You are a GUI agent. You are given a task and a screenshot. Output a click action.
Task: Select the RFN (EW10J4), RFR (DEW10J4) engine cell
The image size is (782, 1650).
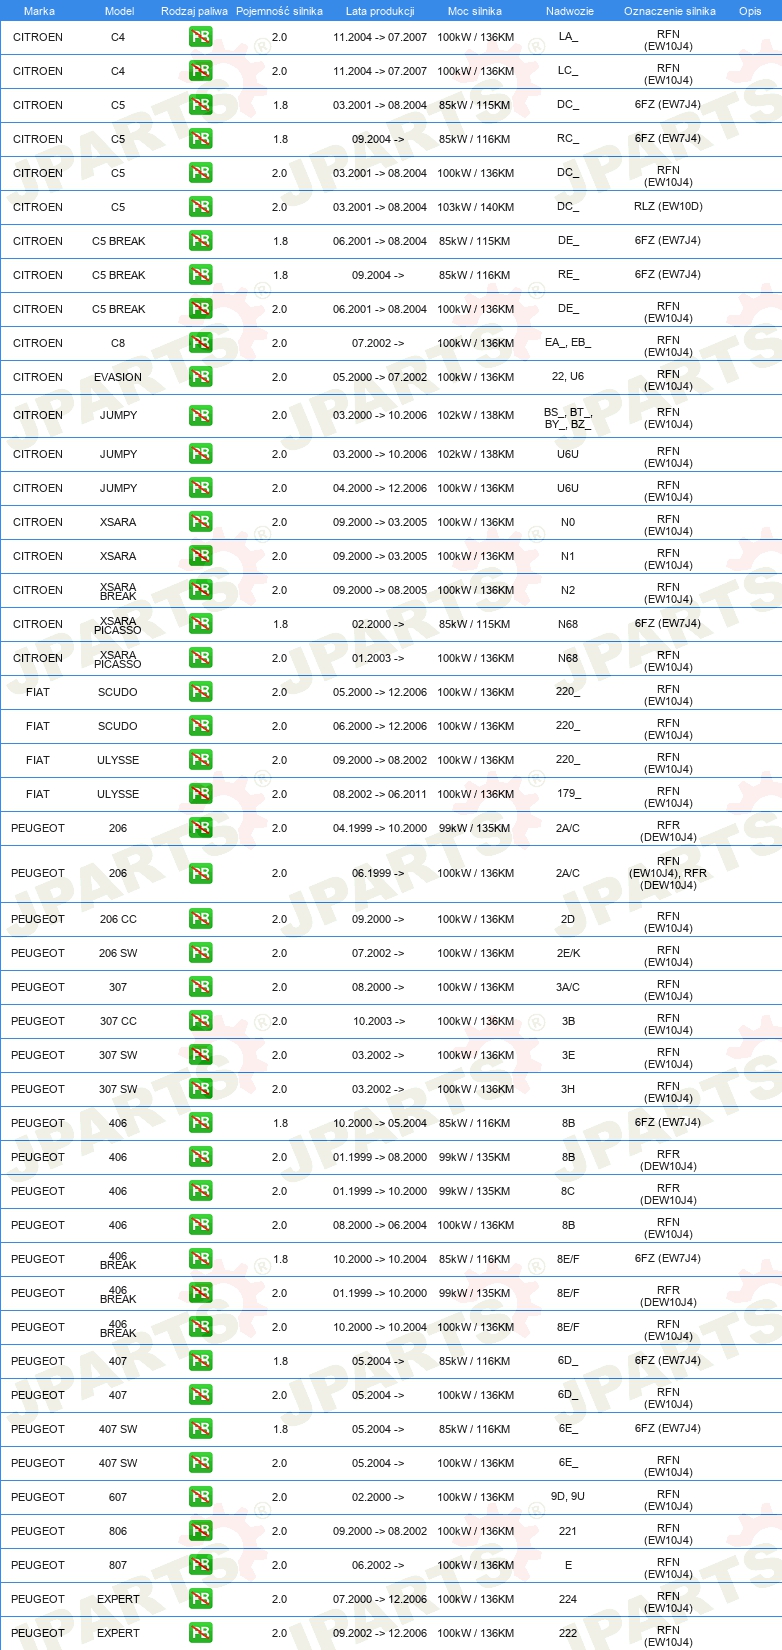pos(668,873)
